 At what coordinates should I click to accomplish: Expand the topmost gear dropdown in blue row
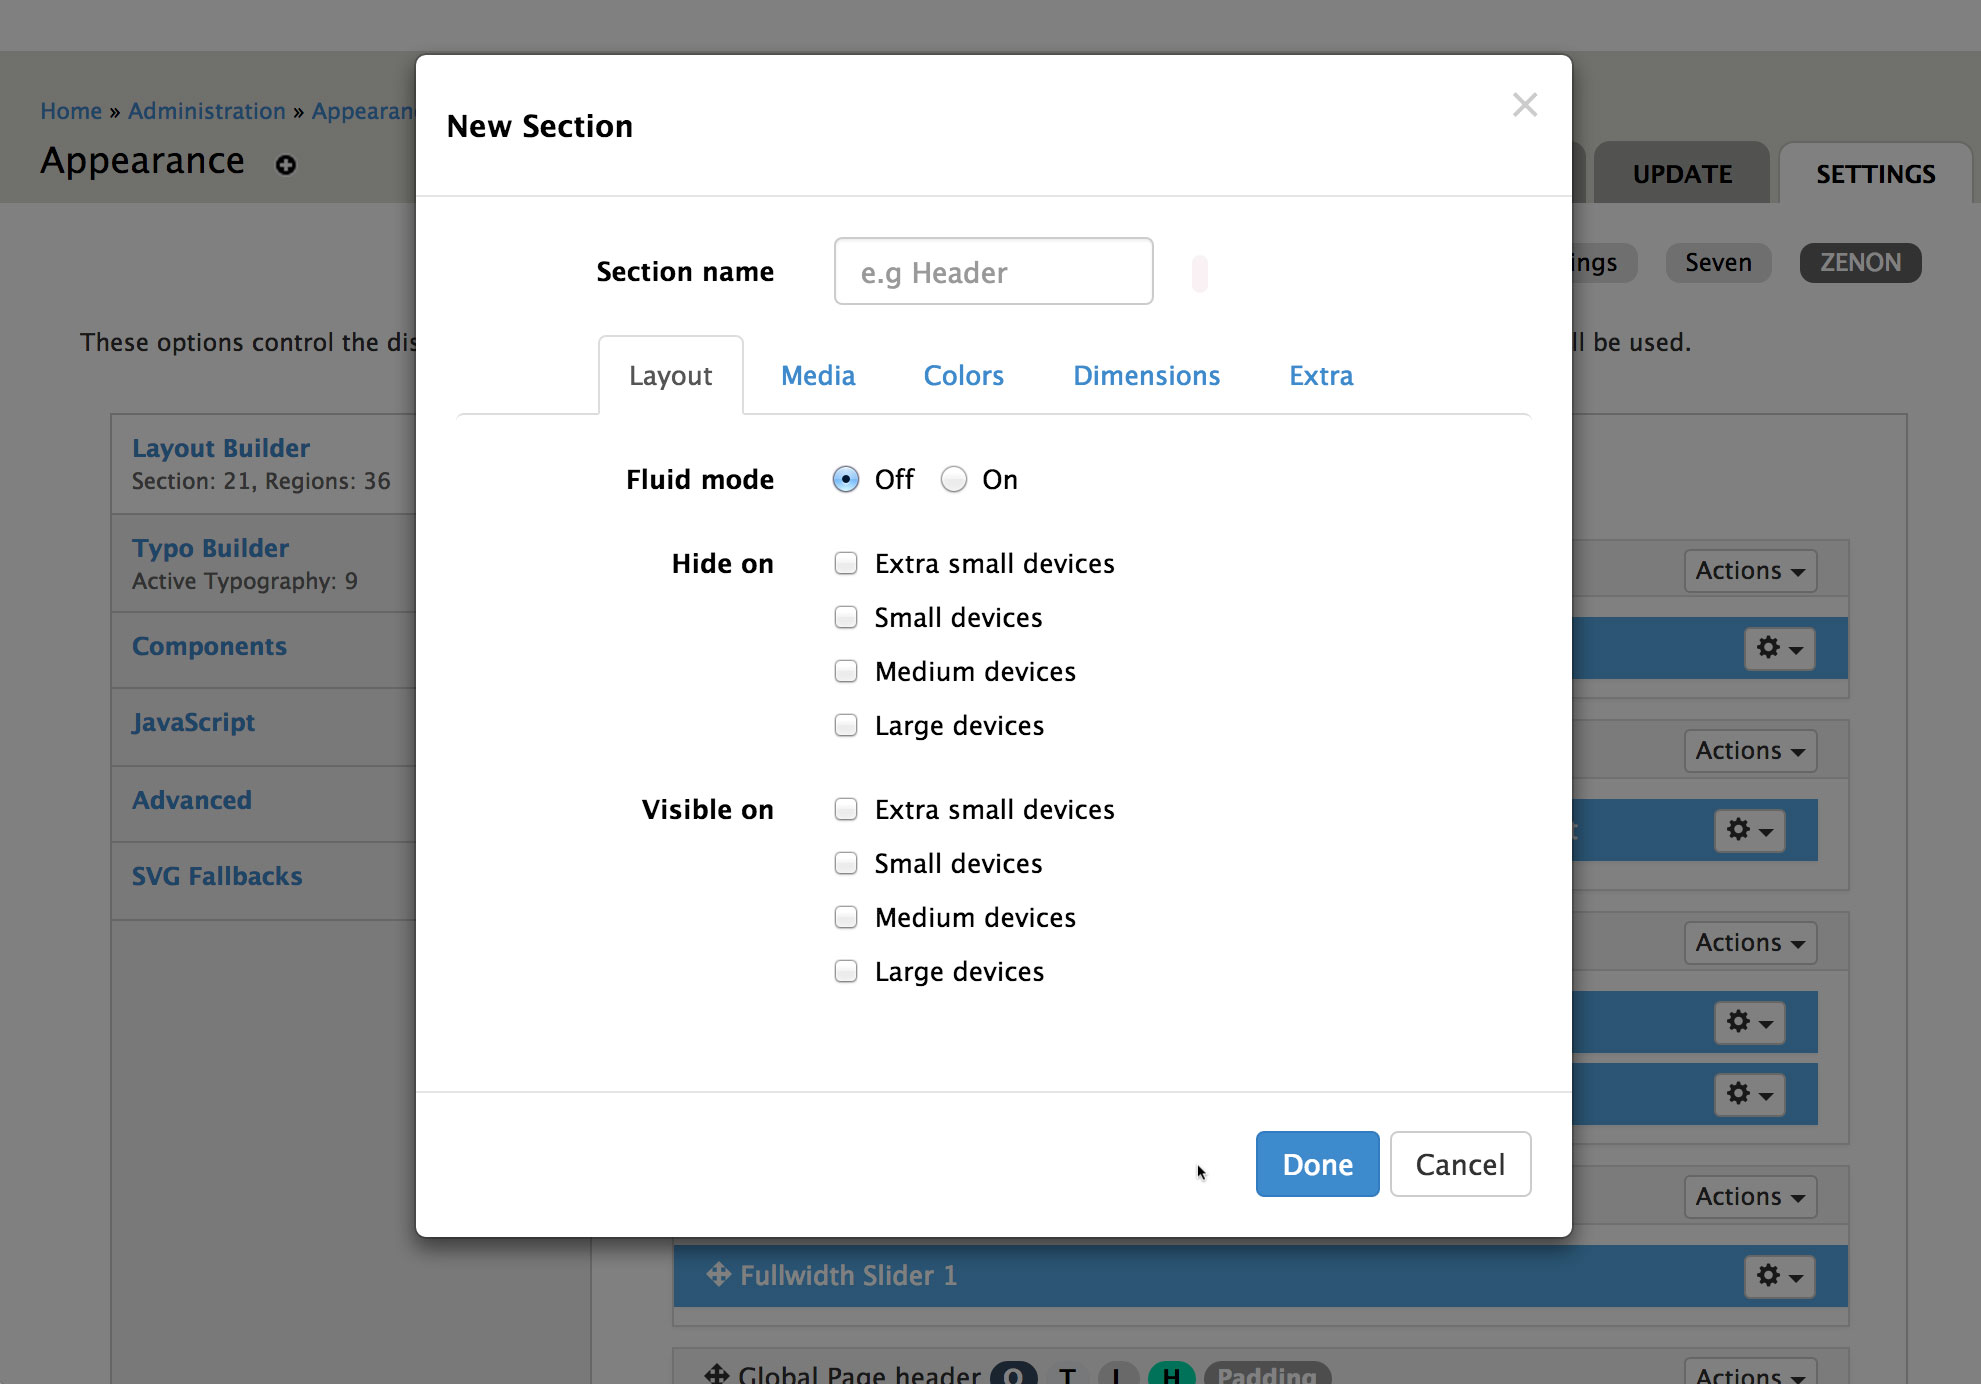1779,649
